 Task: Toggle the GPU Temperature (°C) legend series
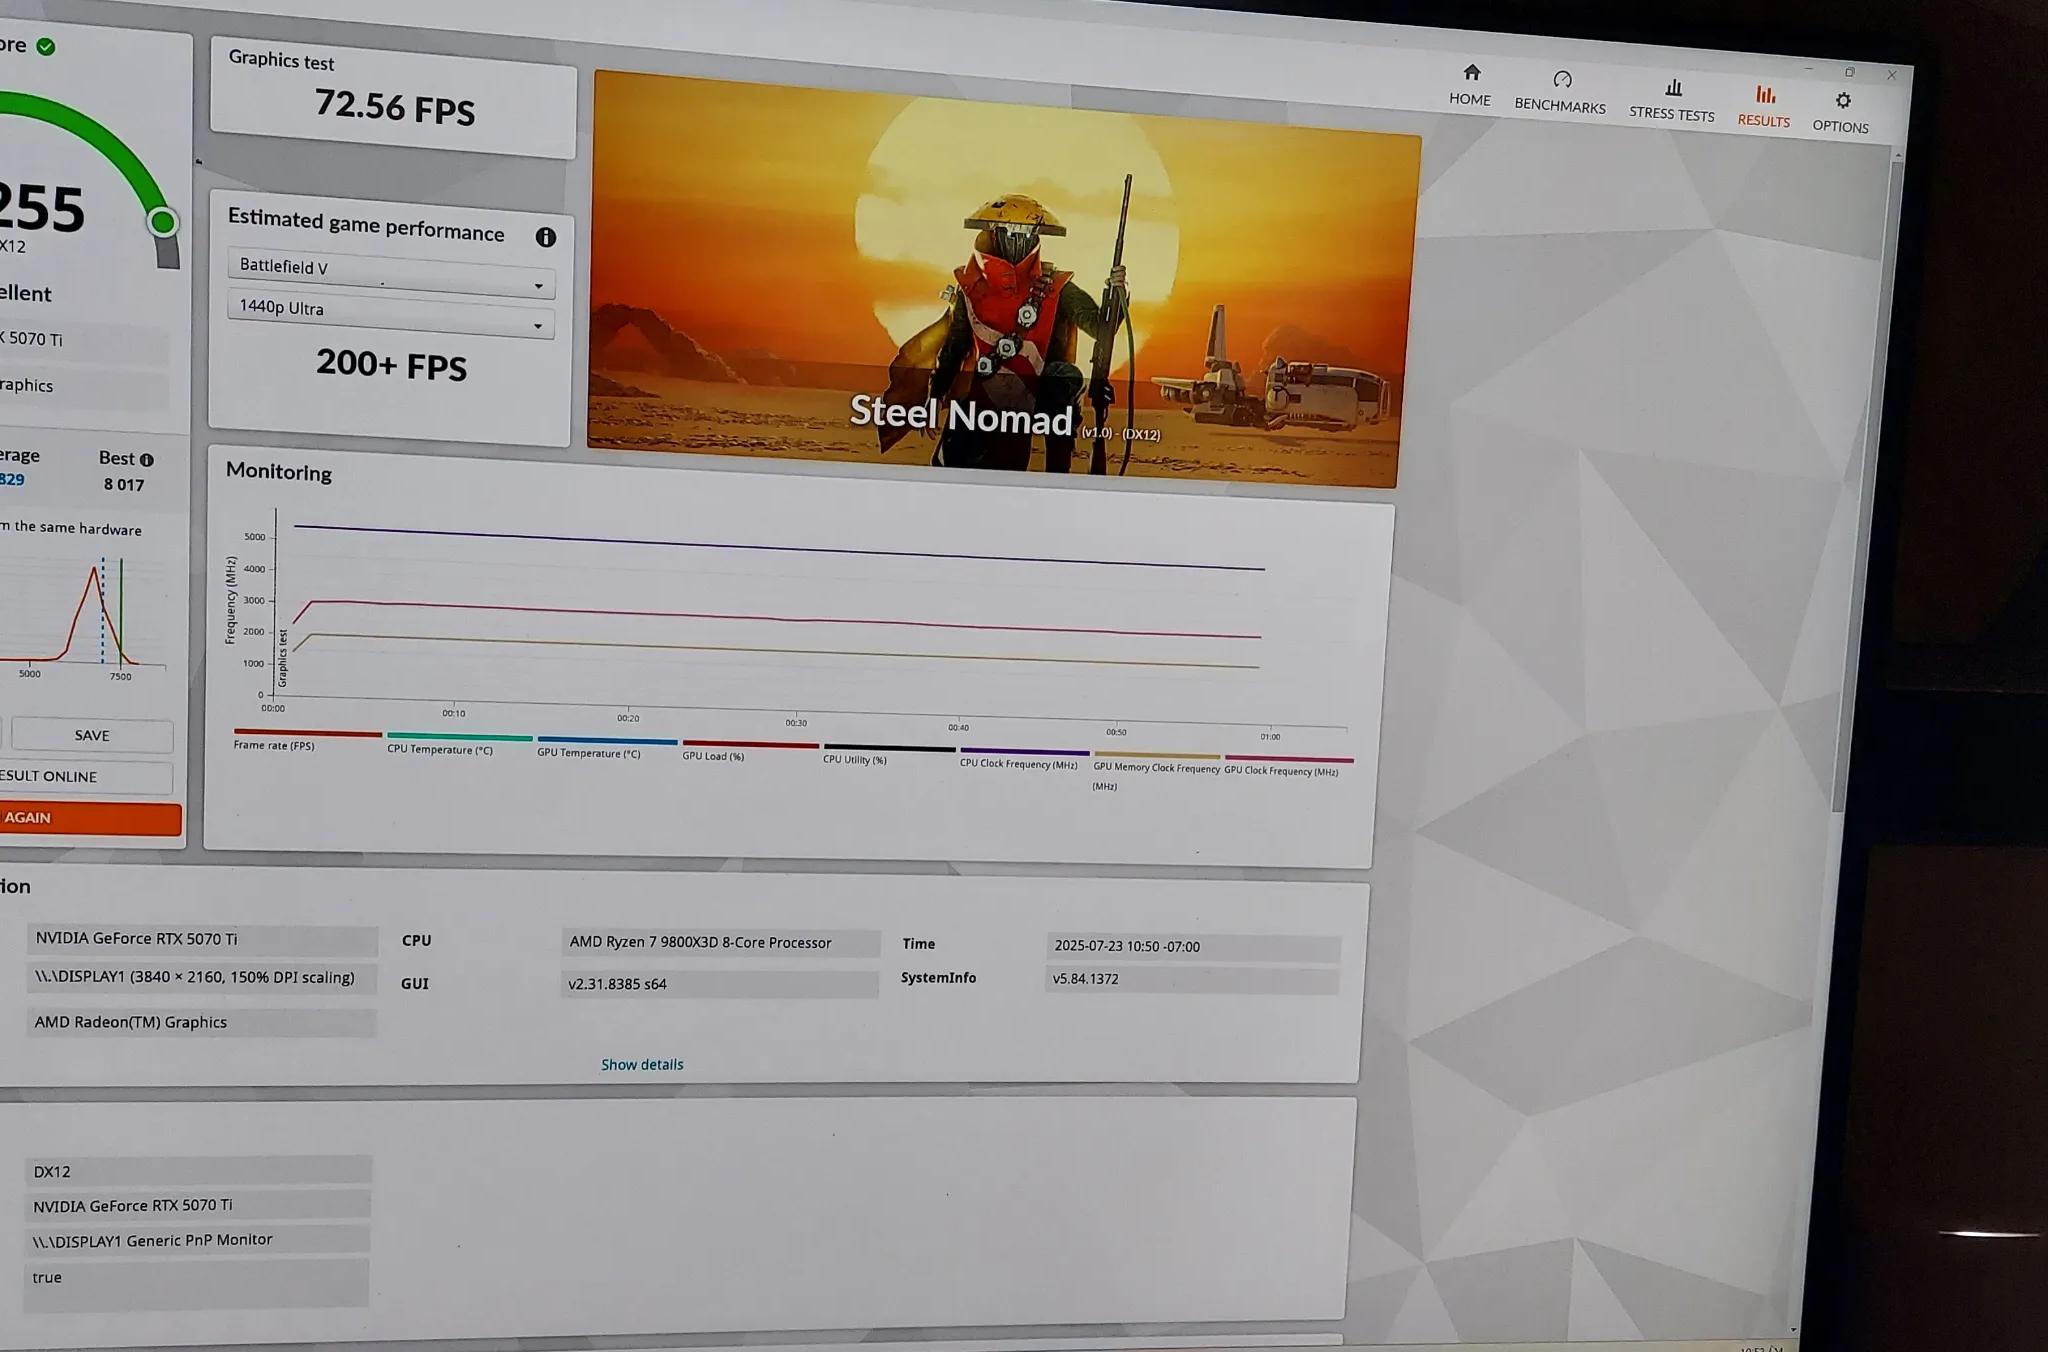click(x=607, y=748)
